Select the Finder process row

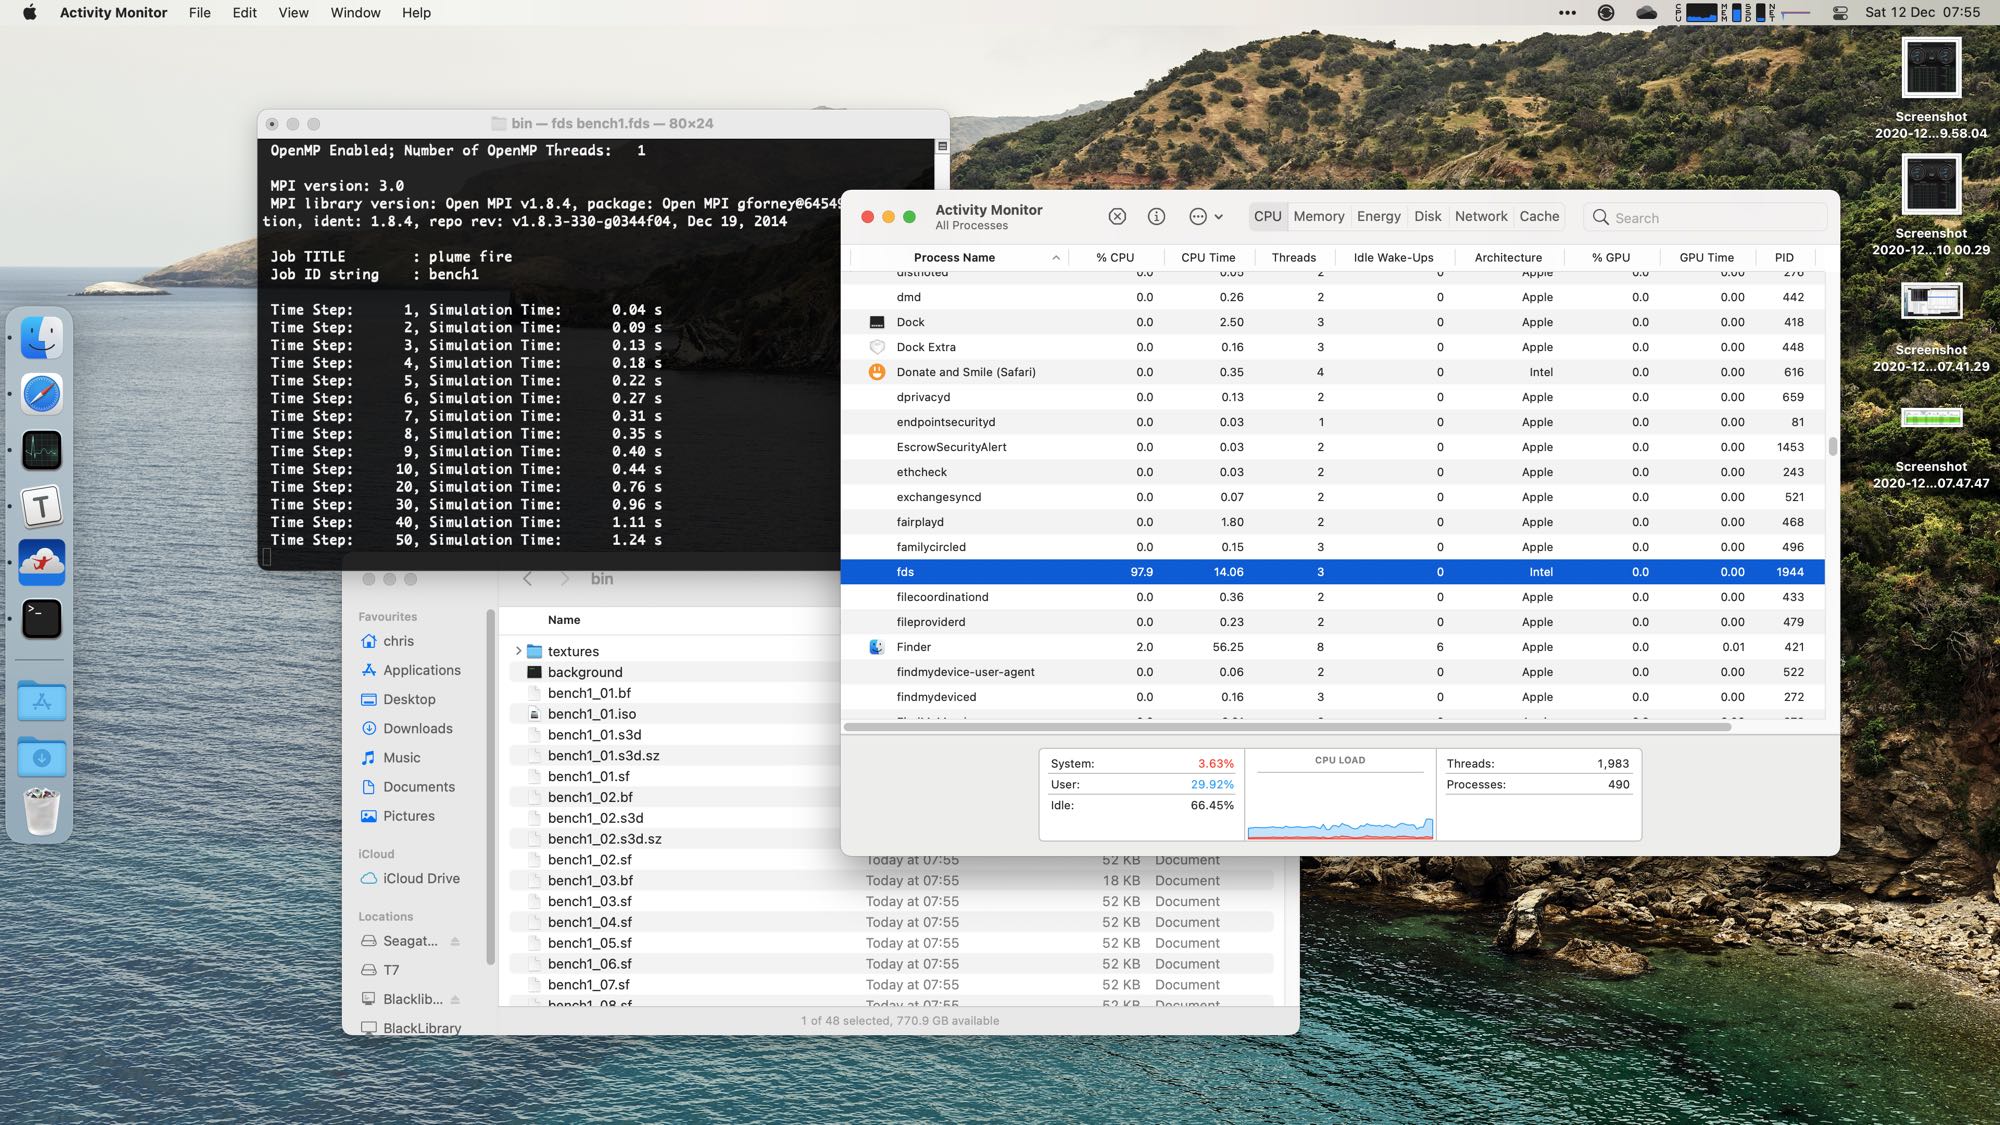click(1332, 647)
